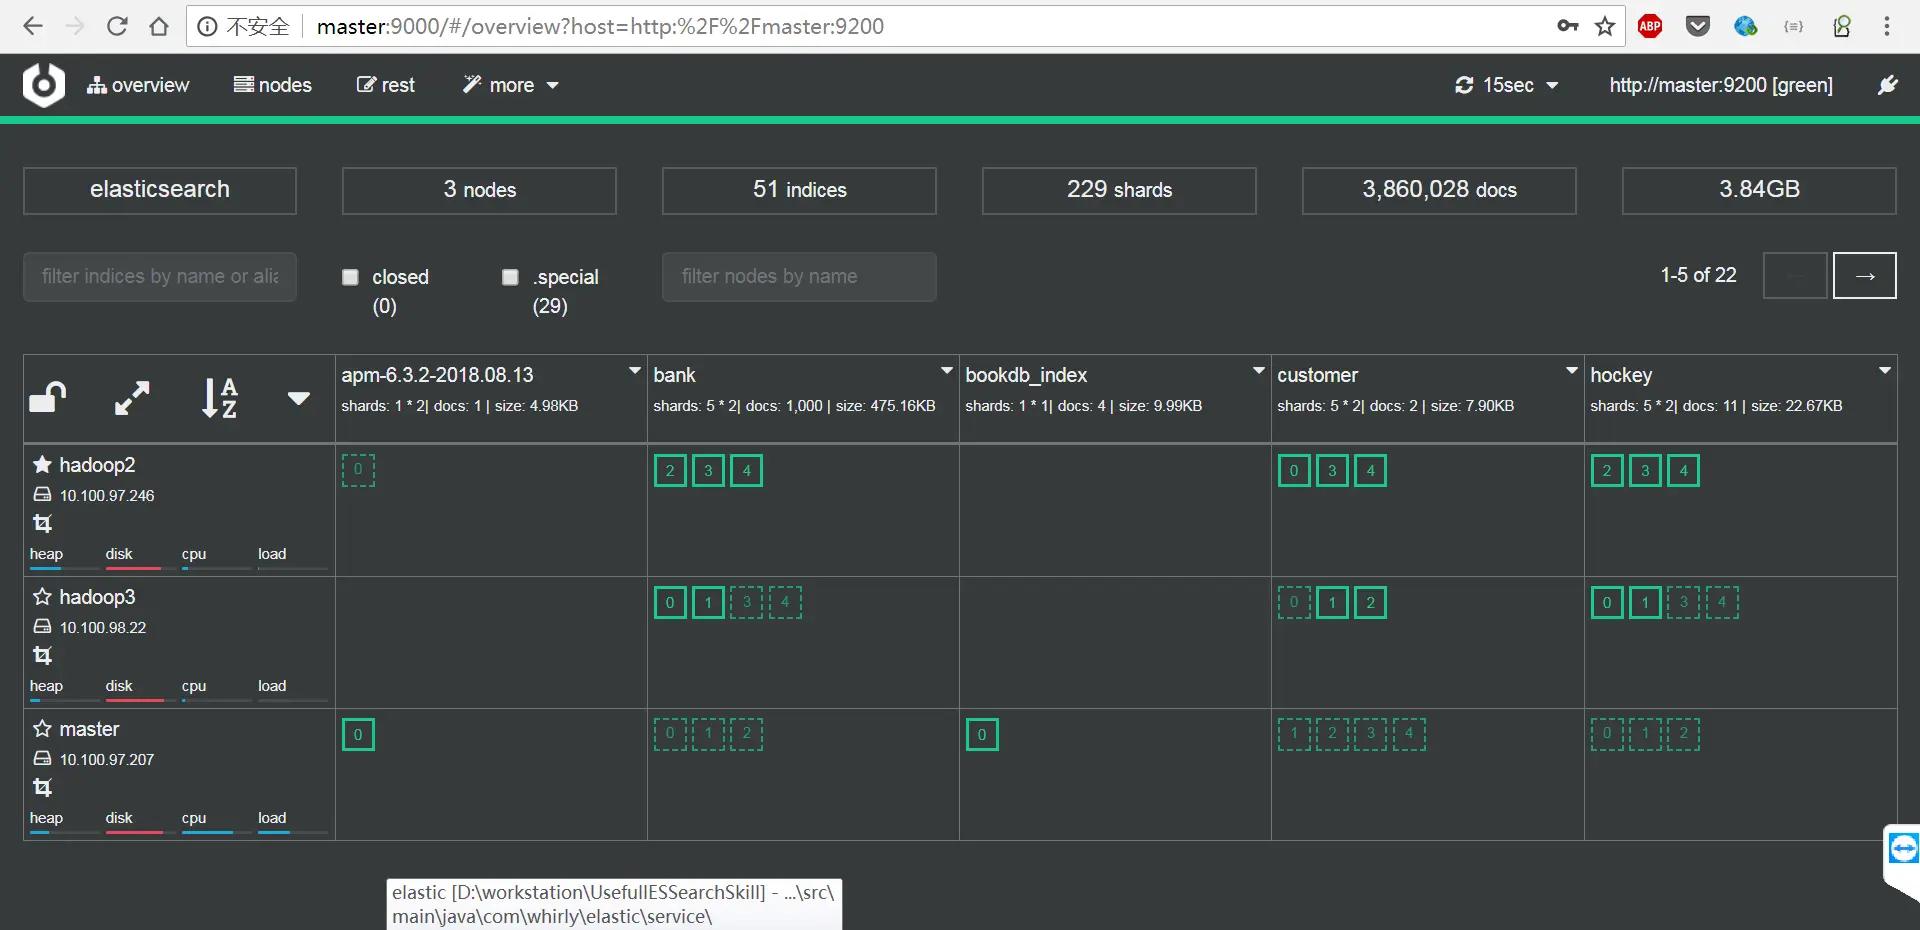
Task: Click the disk usage bar for hadoop3
Action: pos(139,700)
